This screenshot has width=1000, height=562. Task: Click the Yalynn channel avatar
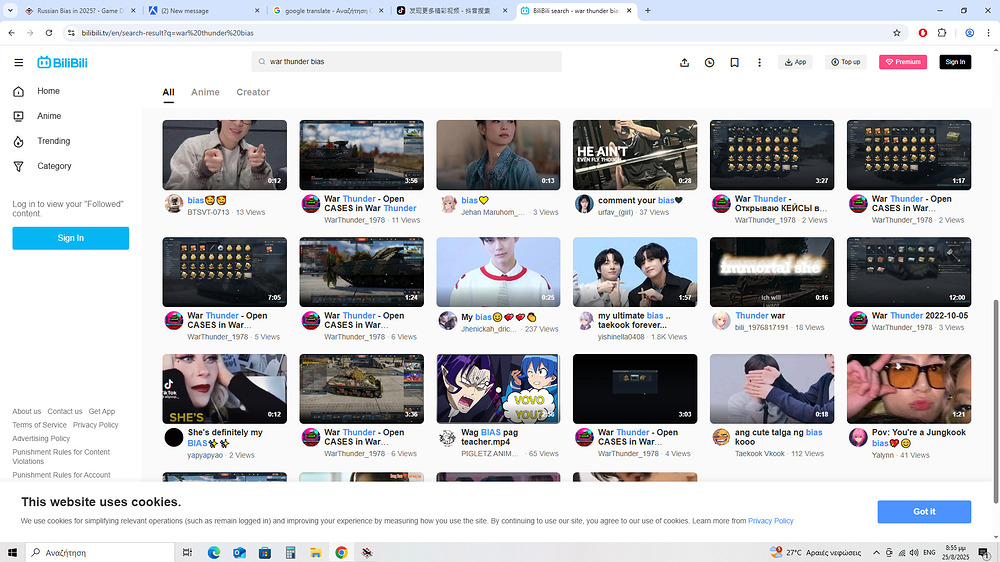[858, 437]
